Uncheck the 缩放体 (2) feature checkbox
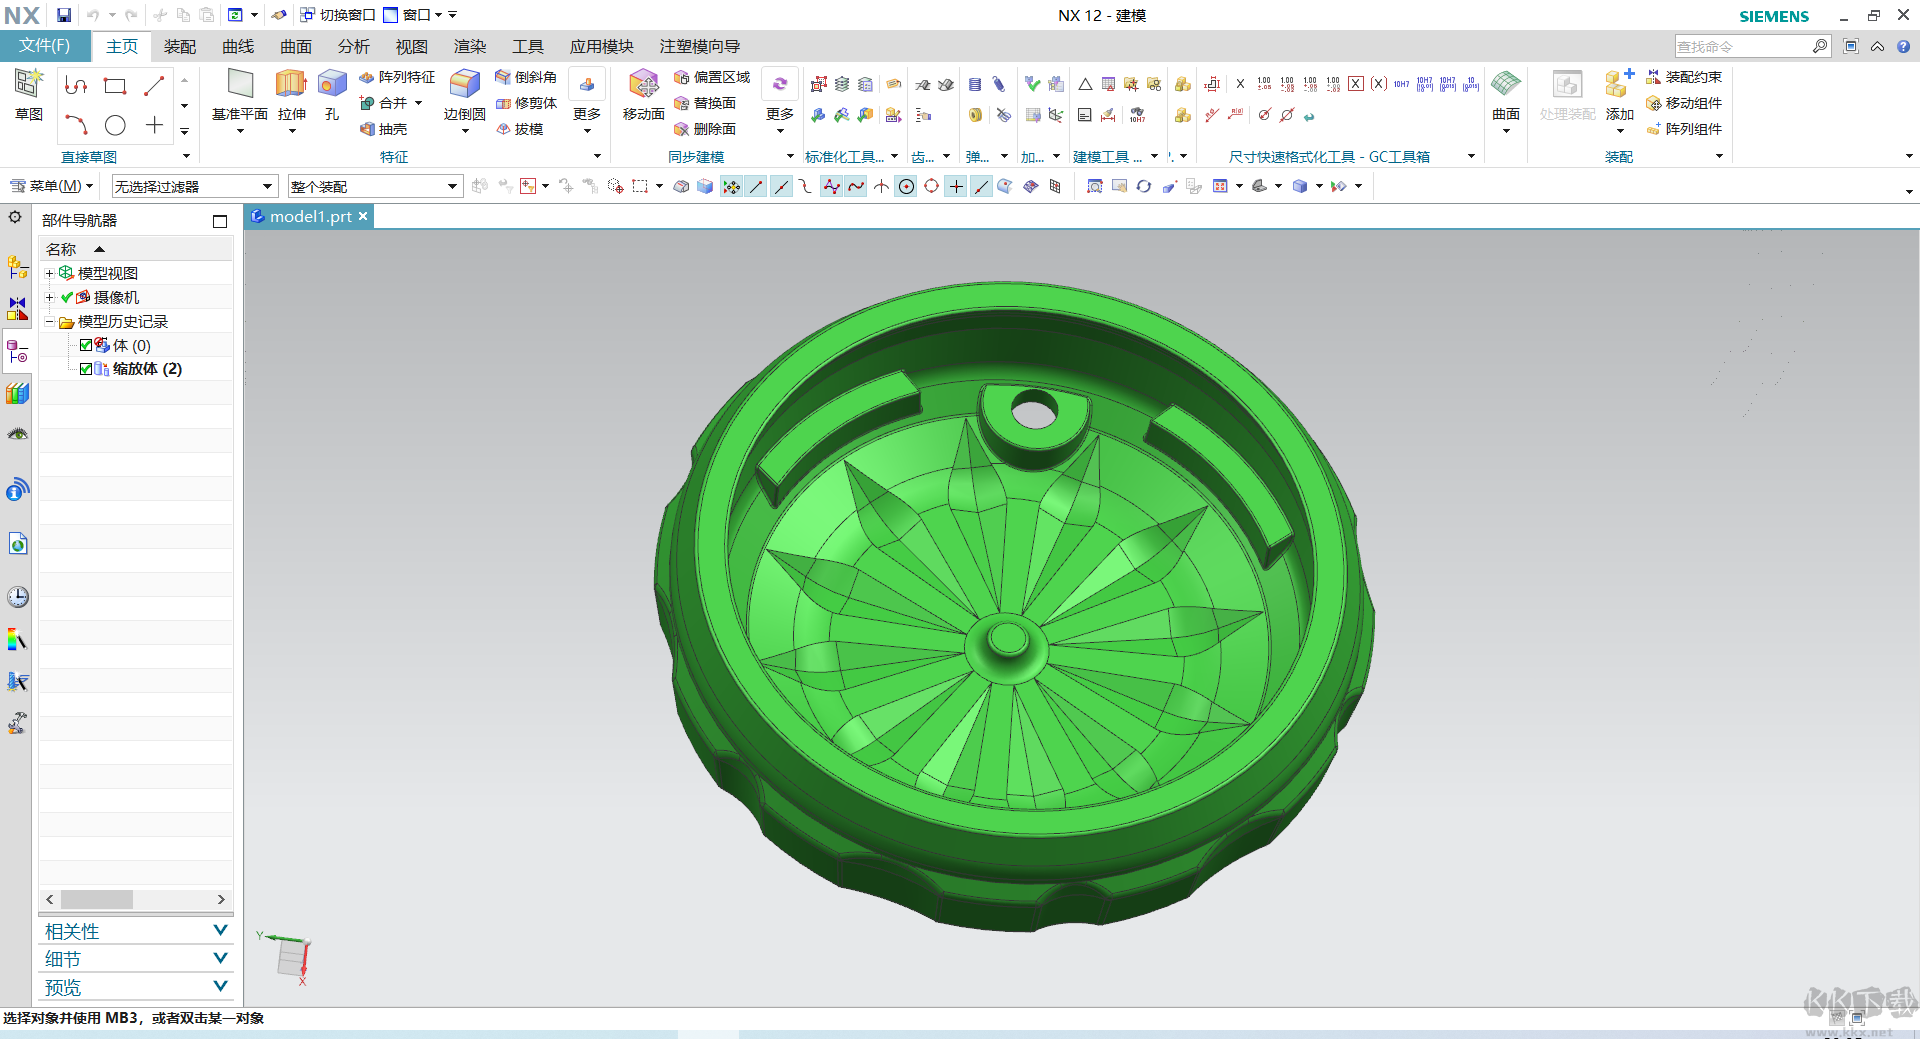The height and width of the screenshot is (1039, 1920). click(x=86, y=369)
